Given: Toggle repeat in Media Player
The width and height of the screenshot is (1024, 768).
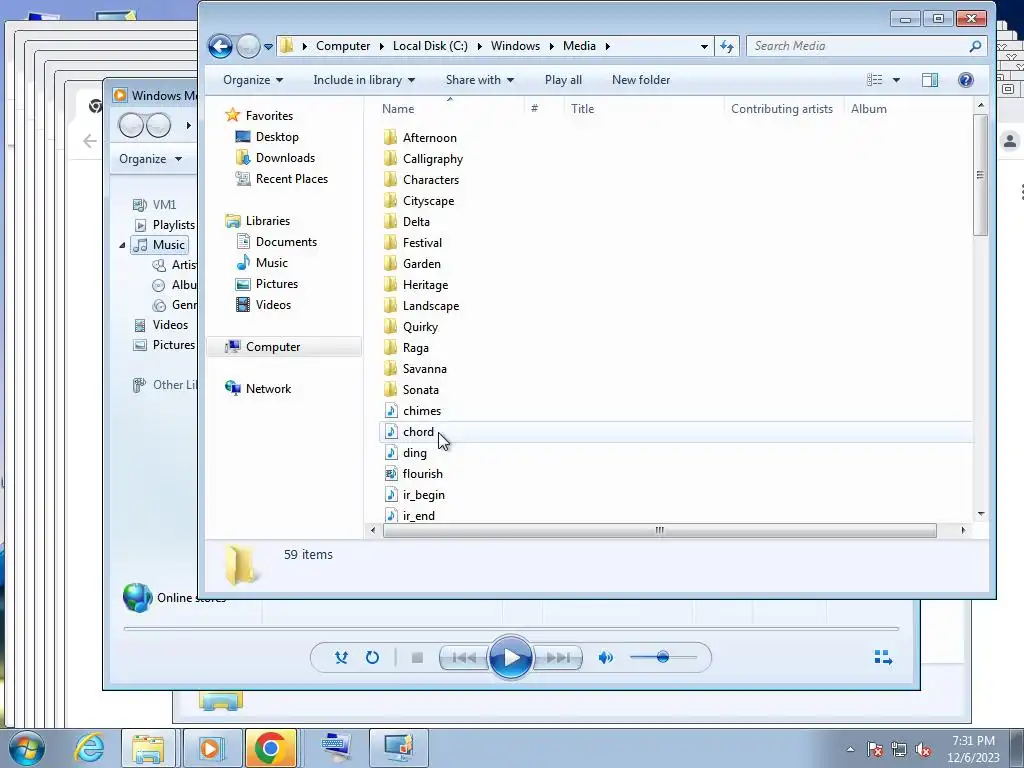Looking at the screenshot, I should pos(372,658).
